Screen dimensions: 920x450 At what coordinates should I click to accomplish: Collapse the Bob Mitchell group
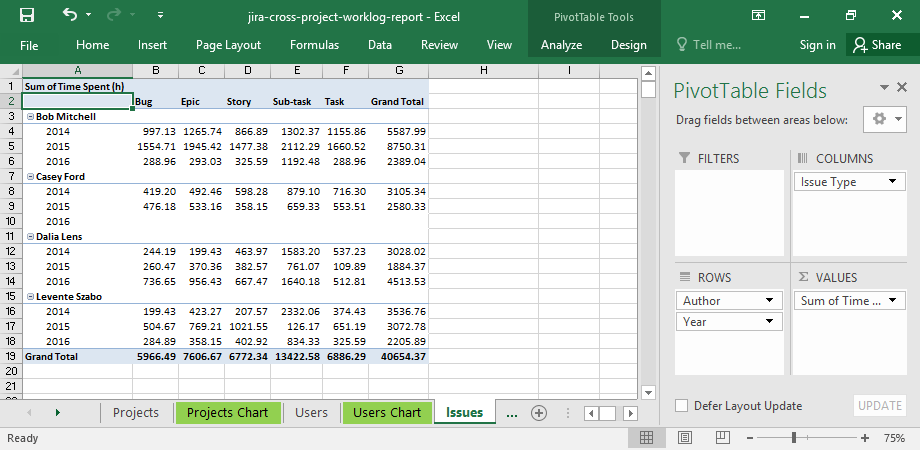coord(30,117)
